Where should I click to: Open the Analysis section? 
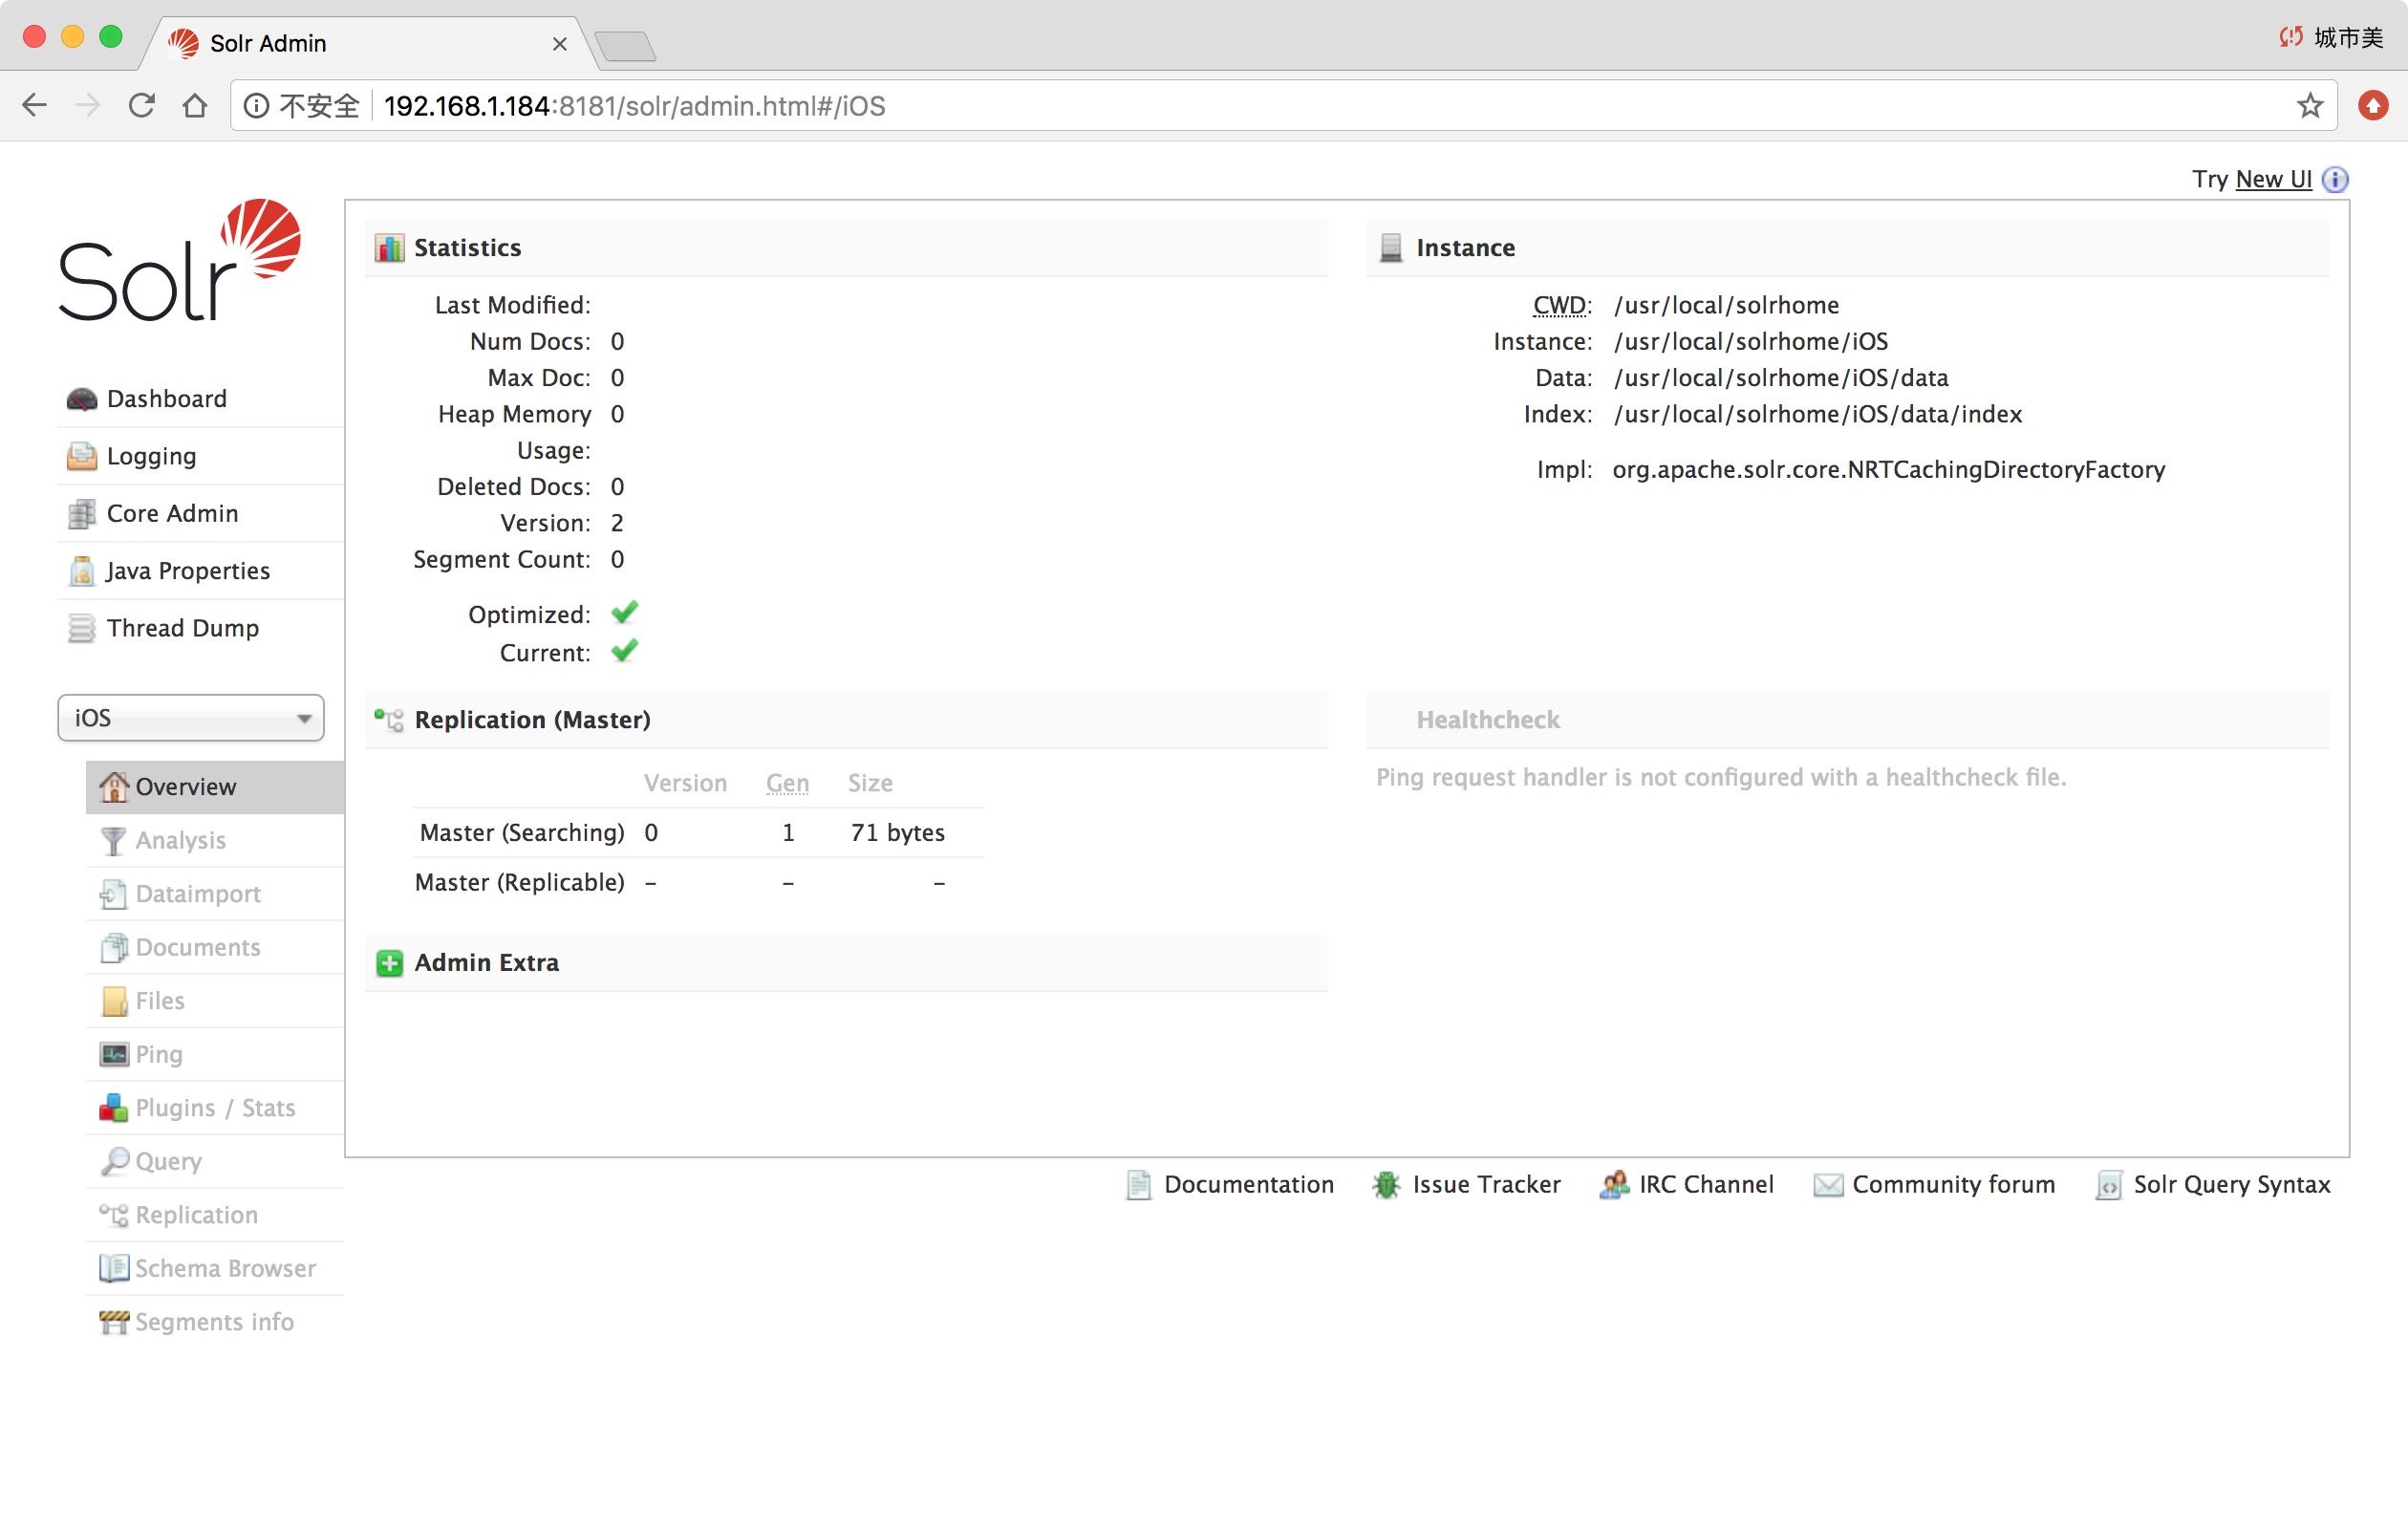[x=180, y=841]
